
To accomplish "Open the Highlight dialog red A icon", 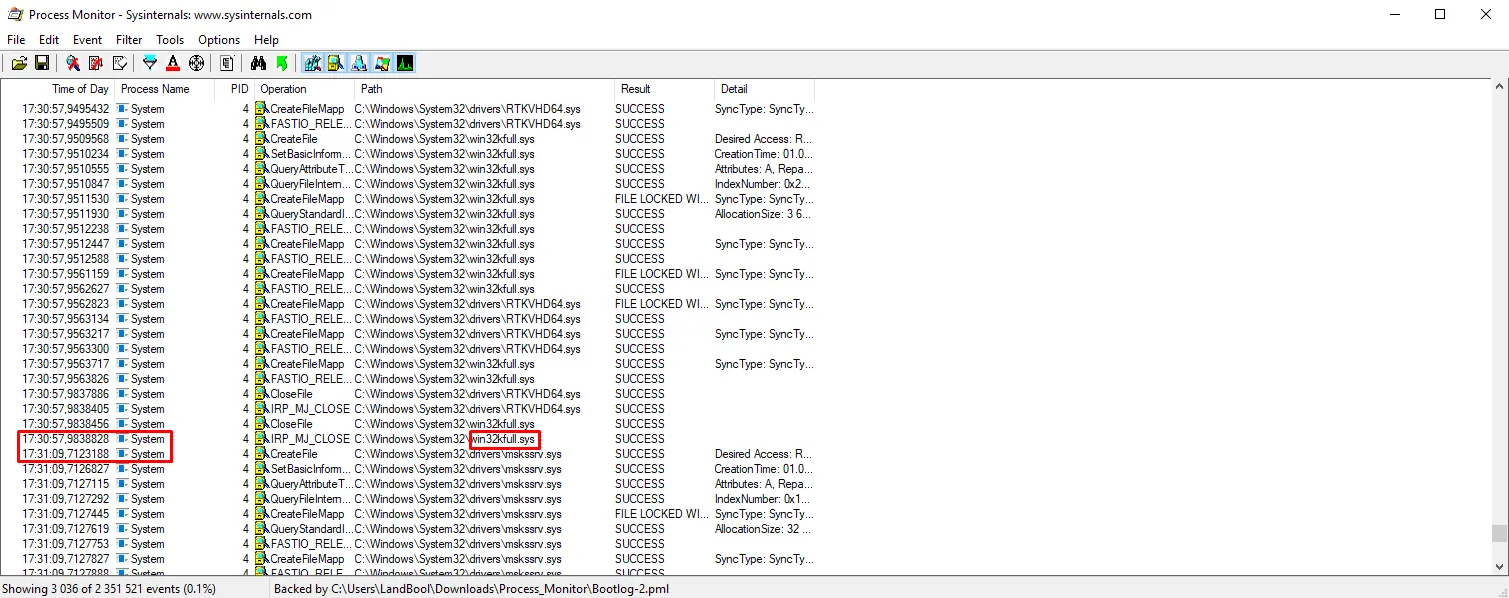I will point(173,63).
